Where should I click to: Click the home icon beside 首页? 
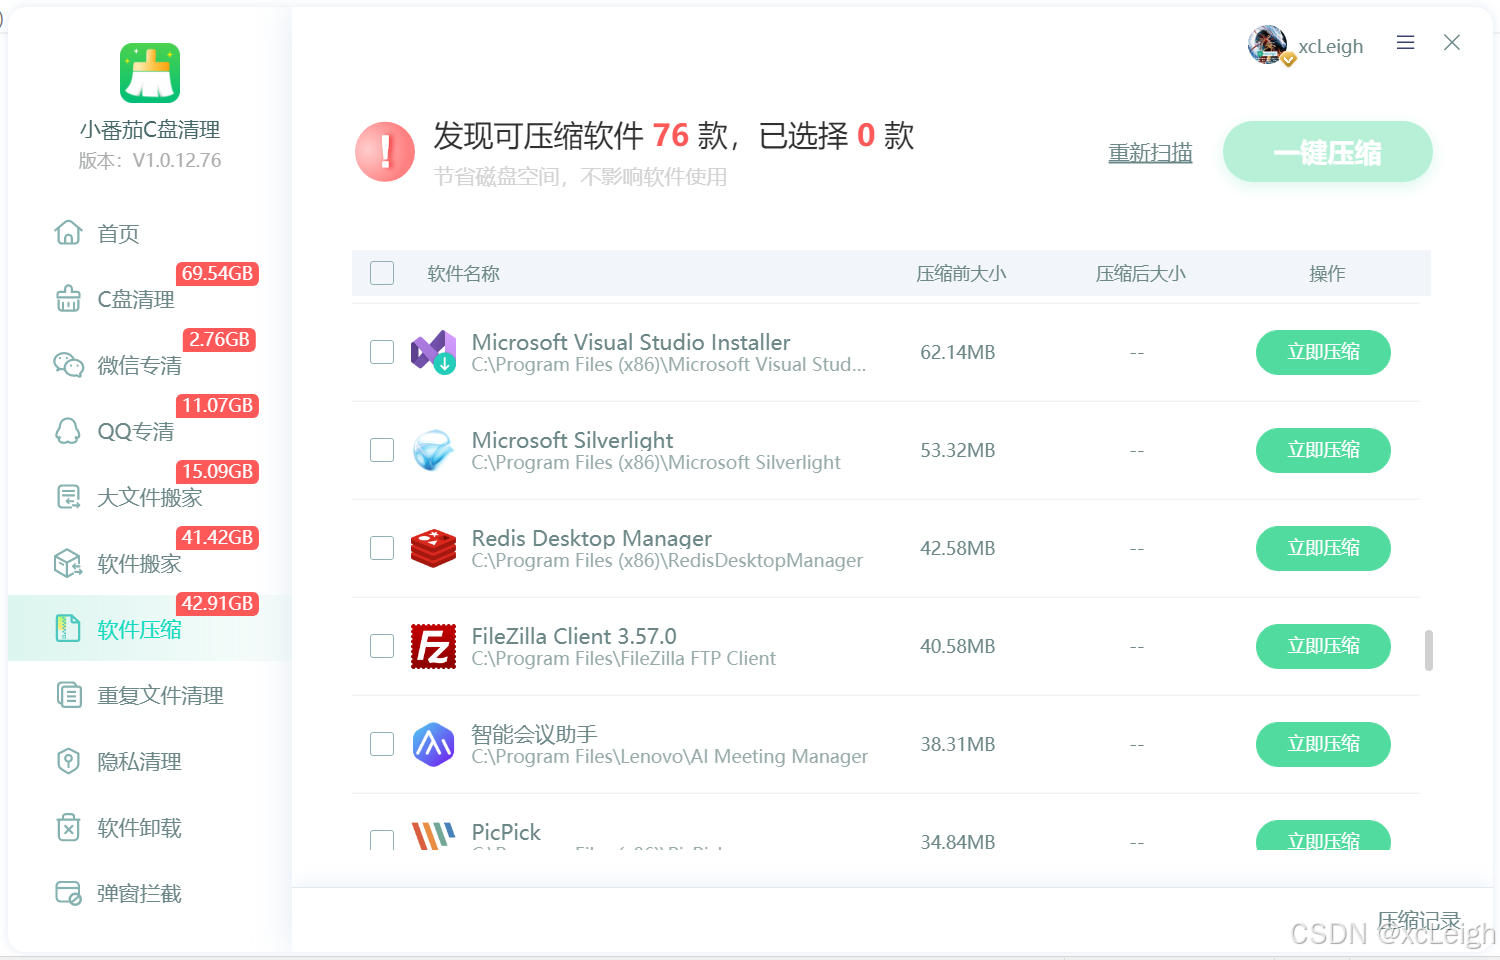[x=68, y=233]
